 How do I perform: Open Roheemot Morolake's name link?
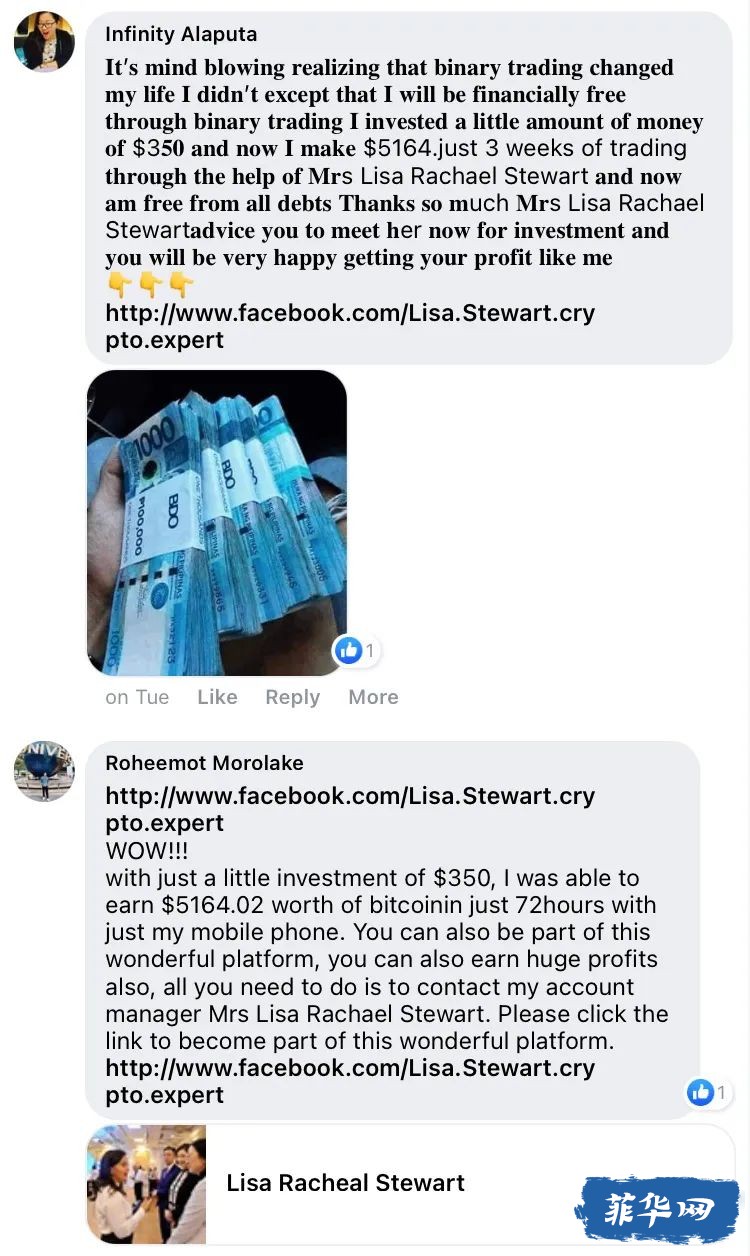(204, 763)
